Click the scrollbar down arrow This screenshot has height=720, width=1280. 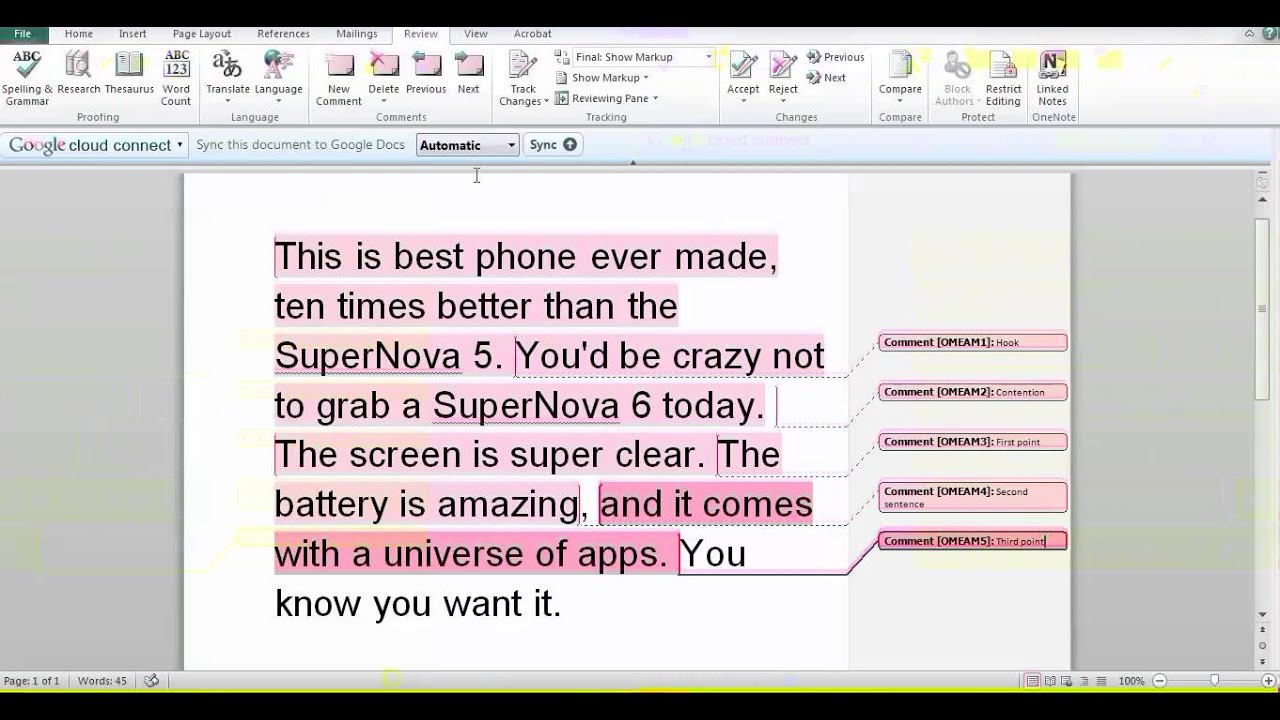click(x=1262, y=614)
